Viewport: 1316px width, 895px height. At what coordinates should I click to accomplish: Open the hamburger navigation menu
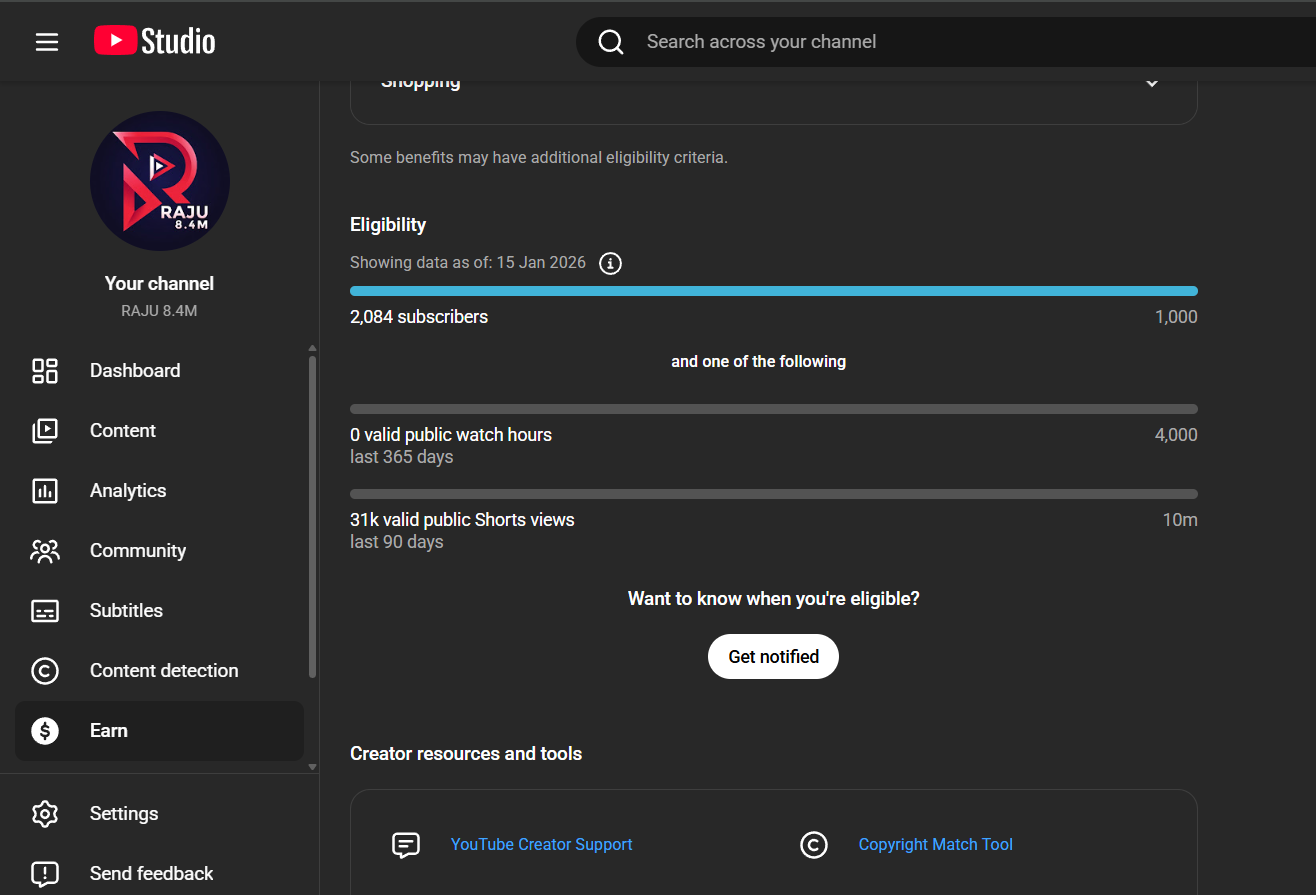coord(47,42)
